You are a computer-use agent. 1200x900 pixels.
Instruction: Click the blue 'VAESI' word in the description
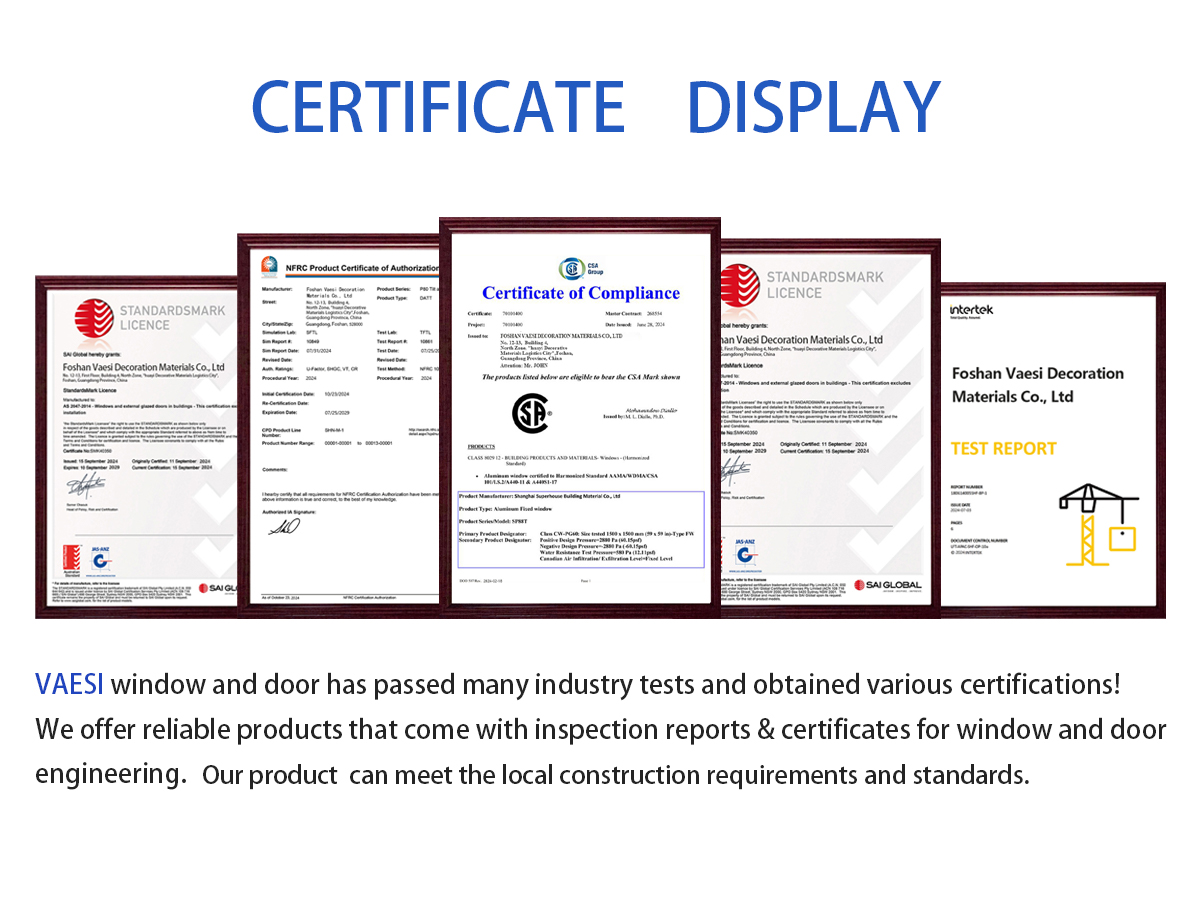(x=70, y=685)
